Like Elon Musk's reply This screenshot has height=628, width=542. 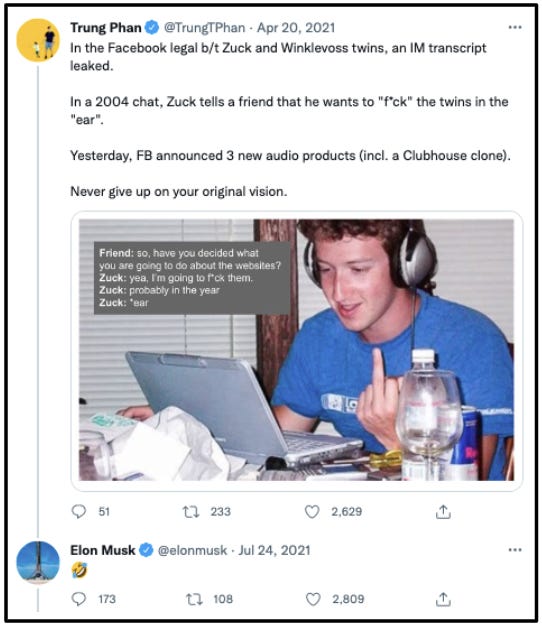click(313, 599)
